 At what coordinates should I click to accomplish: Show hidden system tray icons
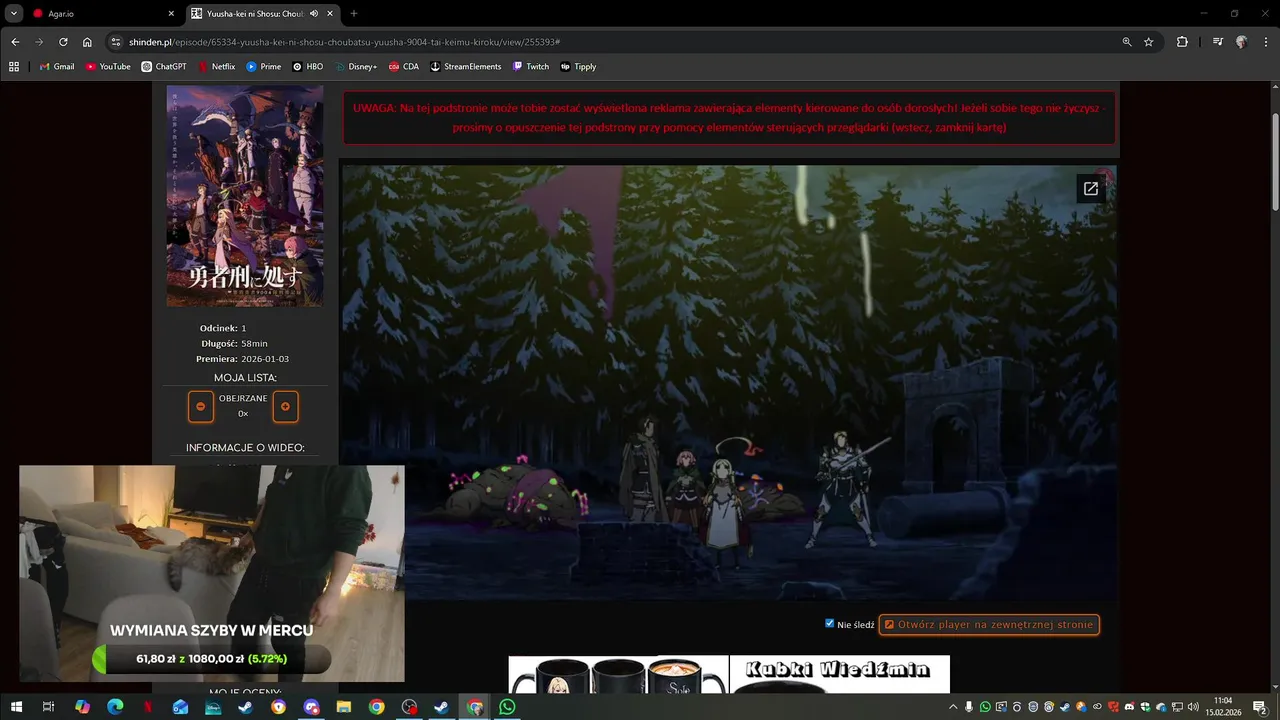(x=952, y=707)
